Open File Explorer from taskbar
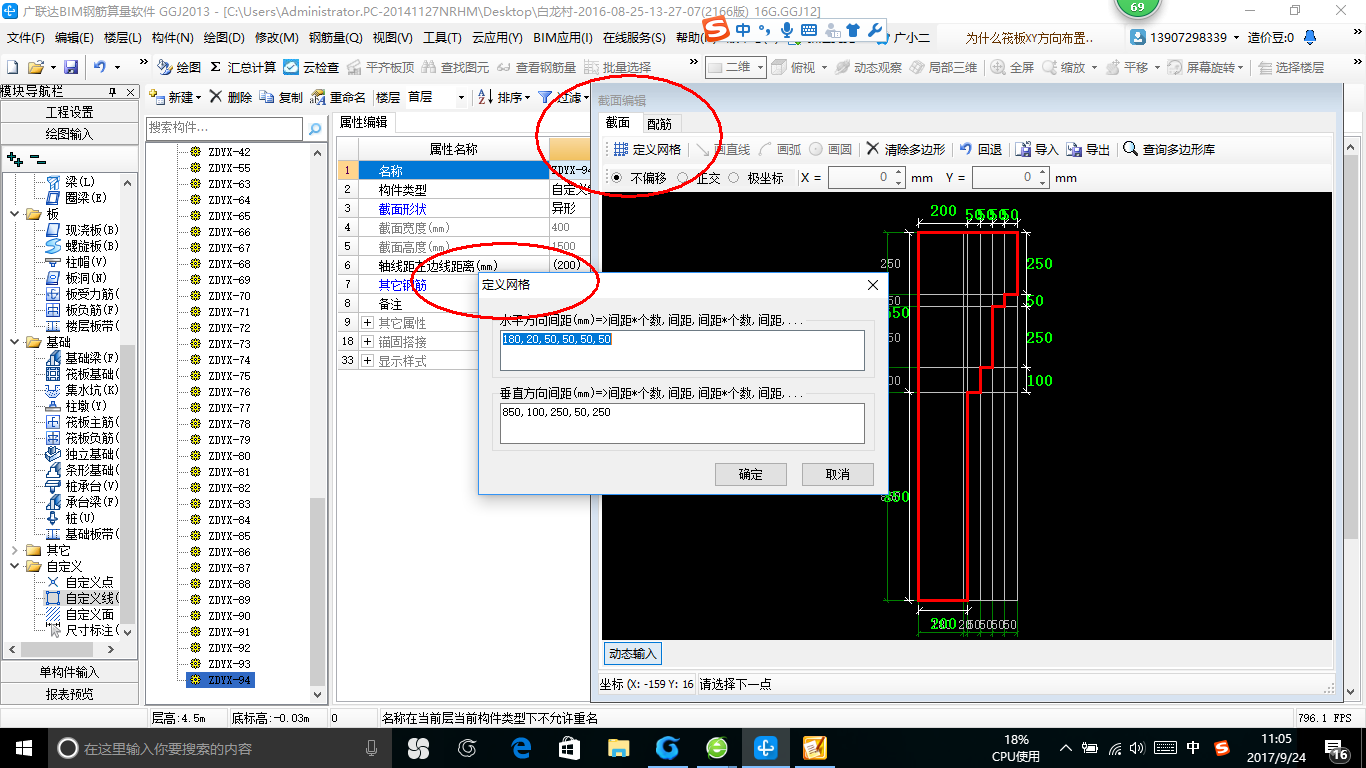 pos(619,747)
